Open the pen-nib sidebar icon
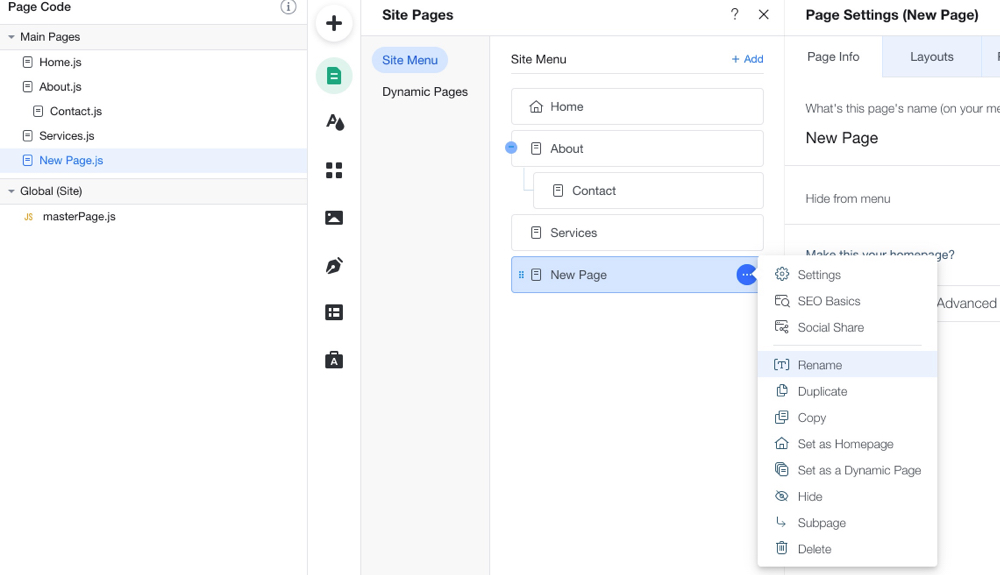This screenshot has width=1000, height=575. 334,265
